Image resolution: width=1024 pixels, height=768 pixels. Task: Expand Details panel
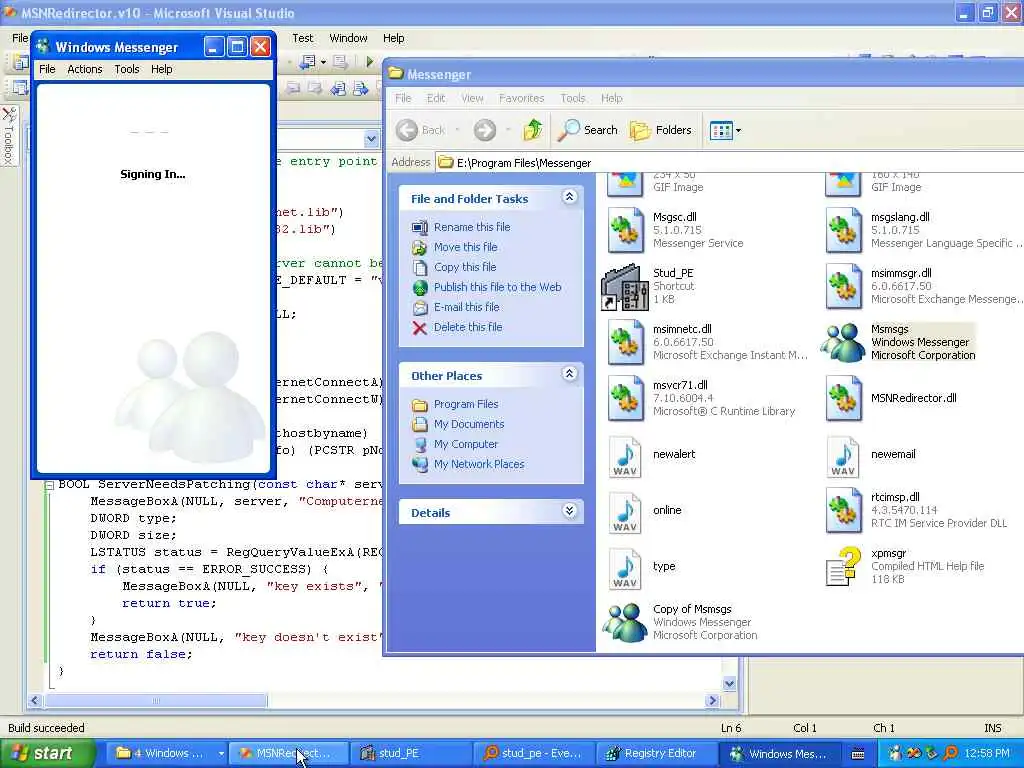point(569,511)
